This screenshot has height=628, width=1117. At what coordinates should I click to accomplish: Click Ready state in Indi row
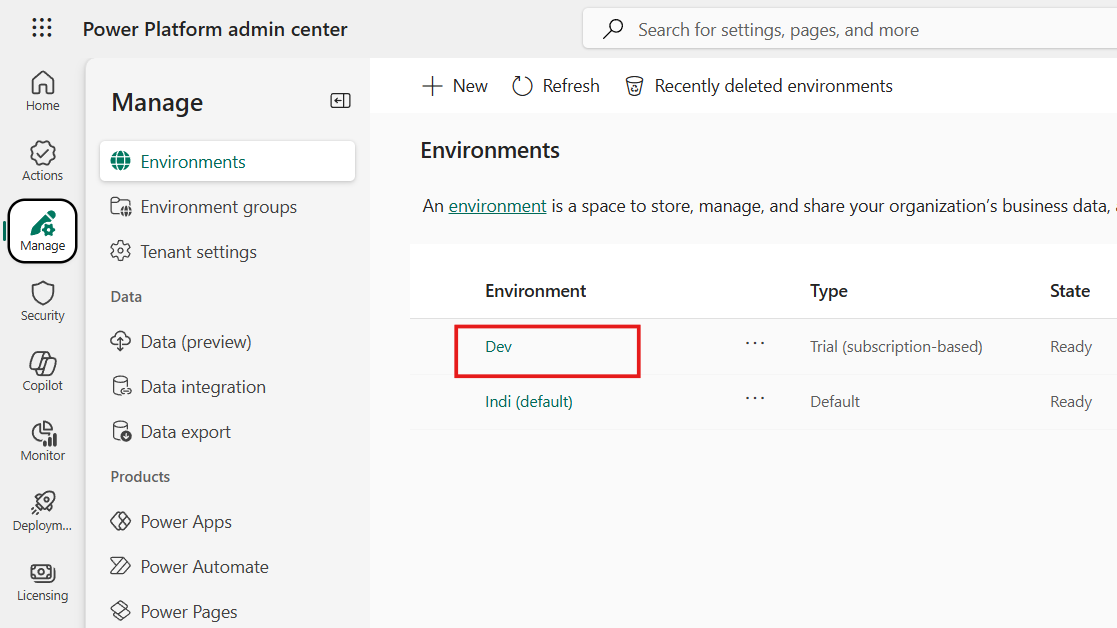point(1071,402)
